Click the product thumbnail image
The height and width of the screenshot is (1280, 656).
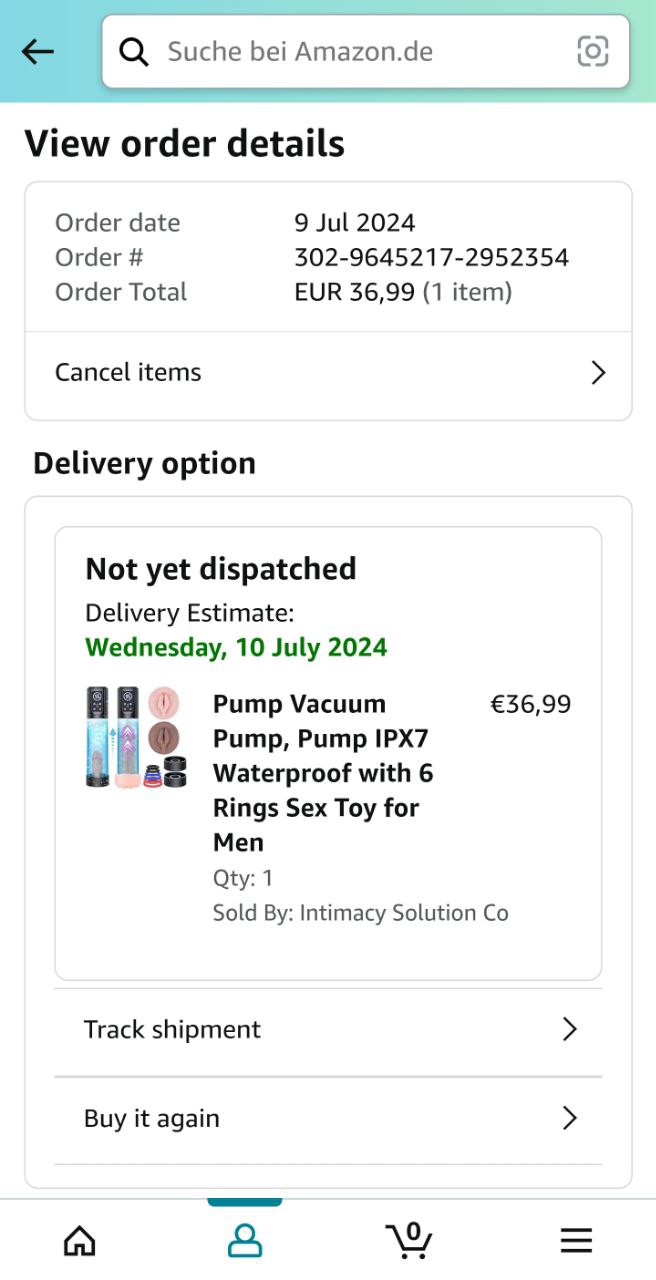point(136,737)
